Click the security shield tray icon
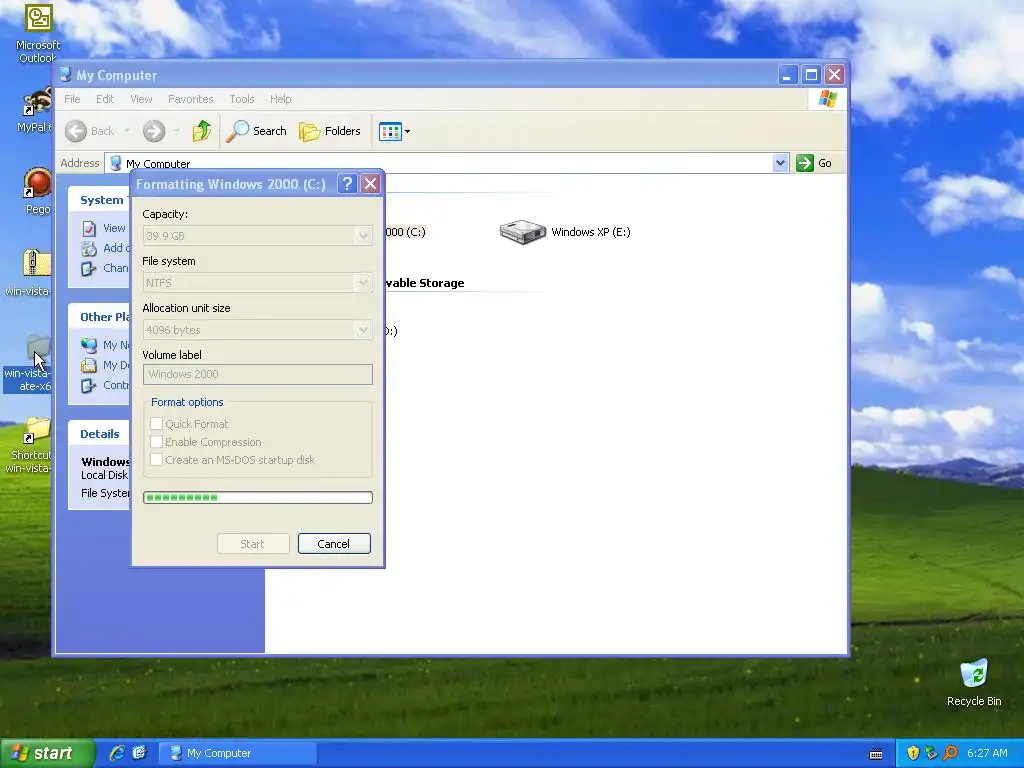Screen dimensions: 1024x768 pos(913,754)
